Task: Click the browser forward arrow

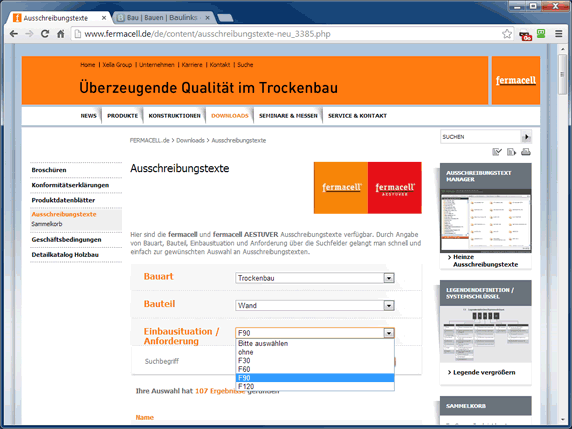Action: pyautogui.click(x=29, y=34)
